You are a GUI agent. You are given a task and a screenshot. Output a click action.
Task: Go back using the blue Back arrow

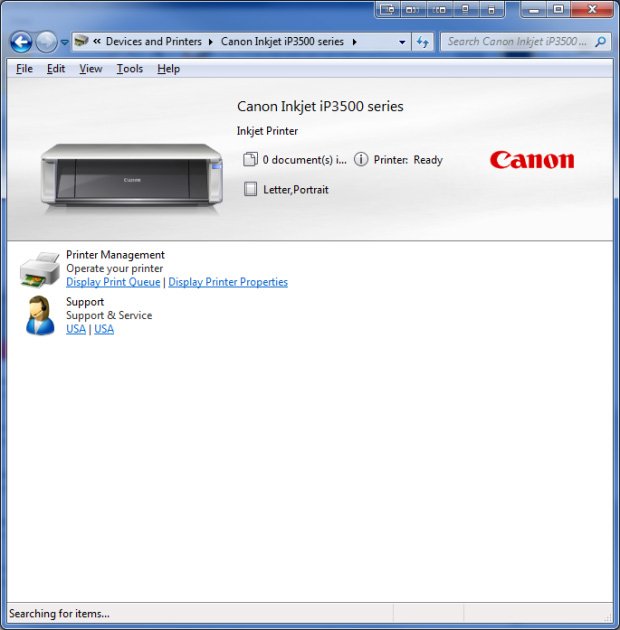point(21,42)
